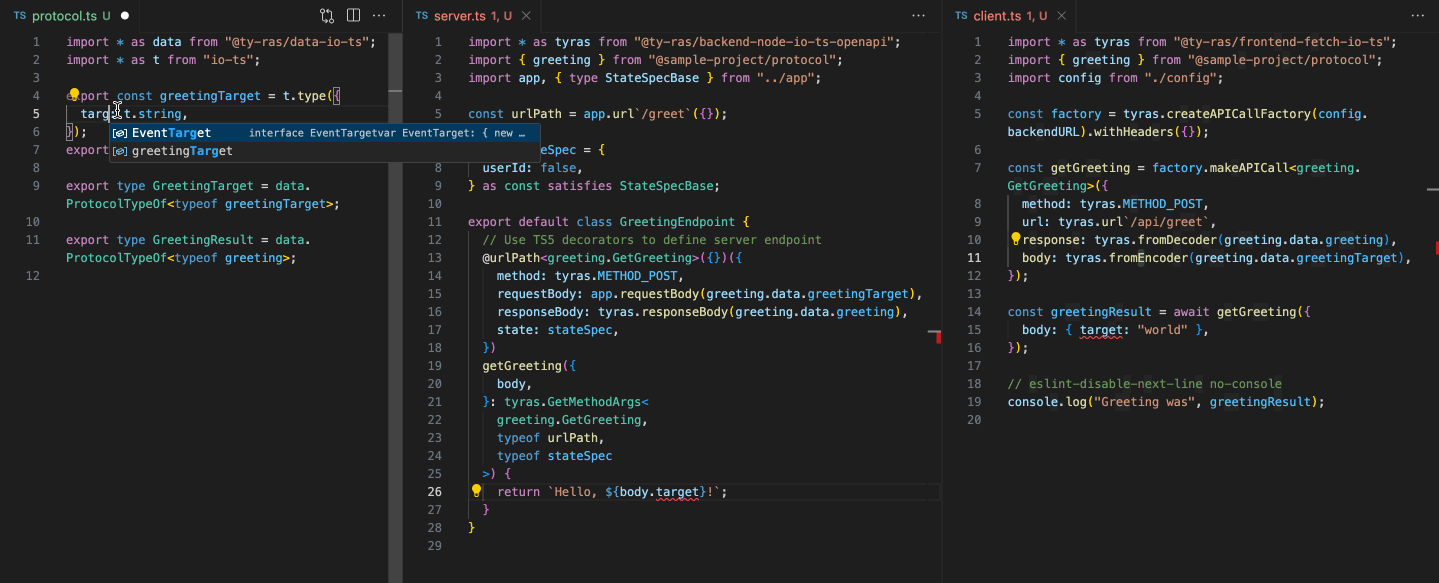
Task: Click the red error marker in server.ts scrollbar
Action: point(938,337)
